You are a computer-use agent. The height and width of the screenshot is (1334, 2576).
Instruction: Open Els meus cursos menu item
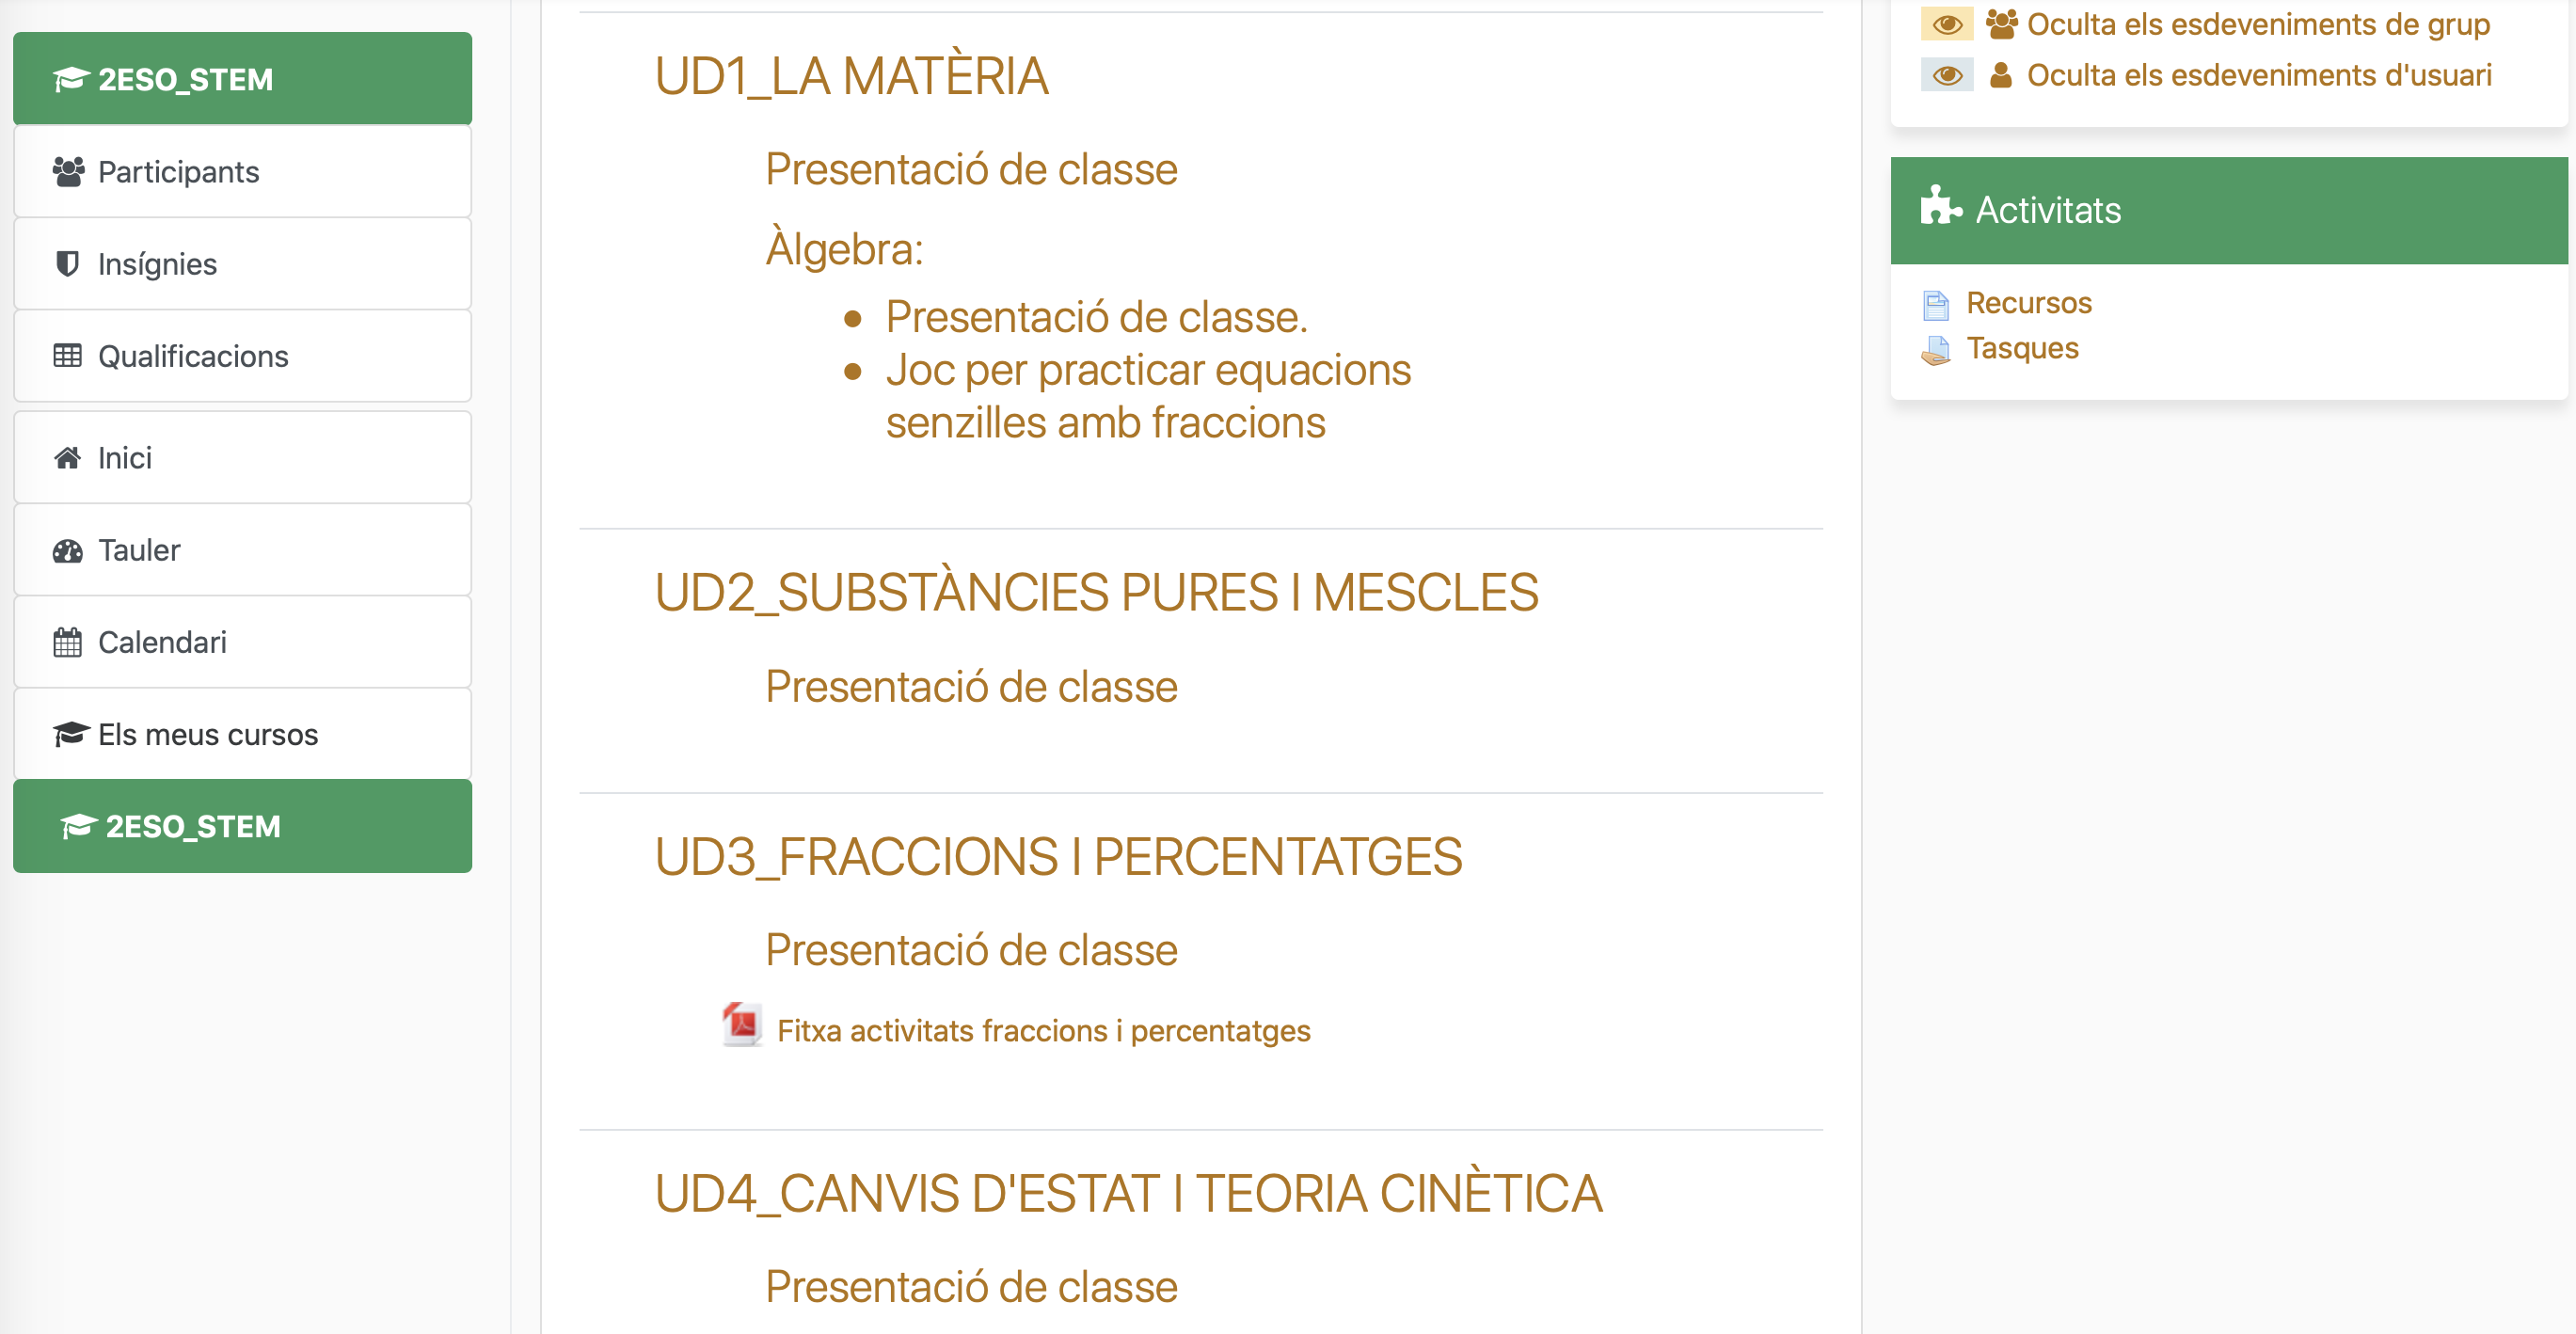208,735
